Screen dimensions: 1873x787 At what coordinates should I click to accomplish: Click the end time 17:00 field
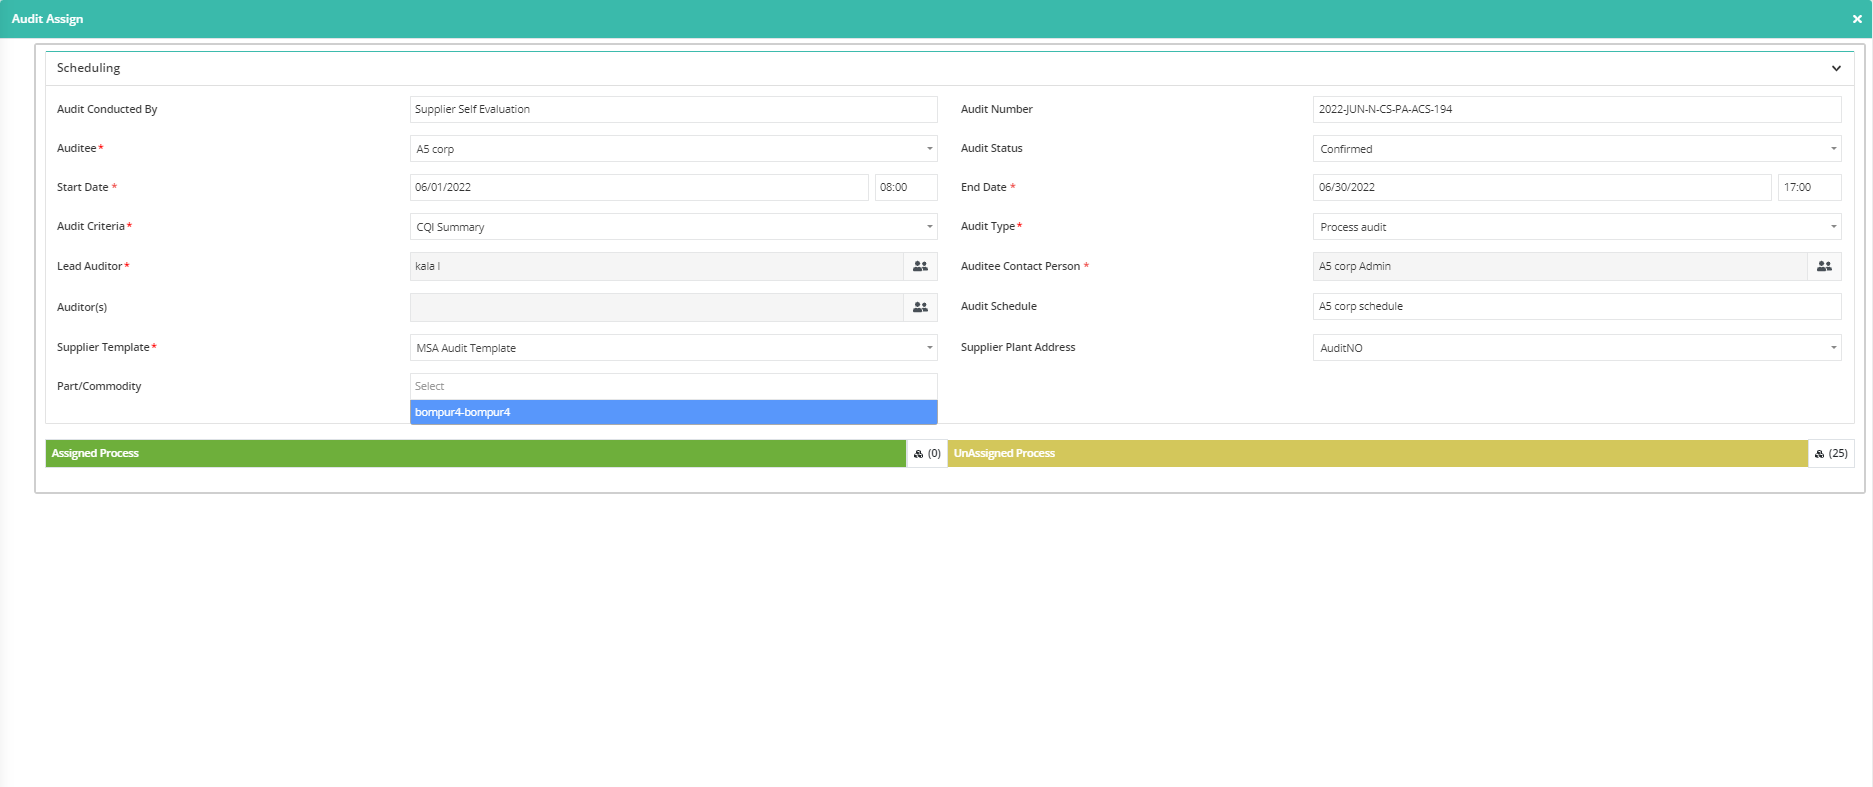pyautogui.click(x=1809, y=187)
